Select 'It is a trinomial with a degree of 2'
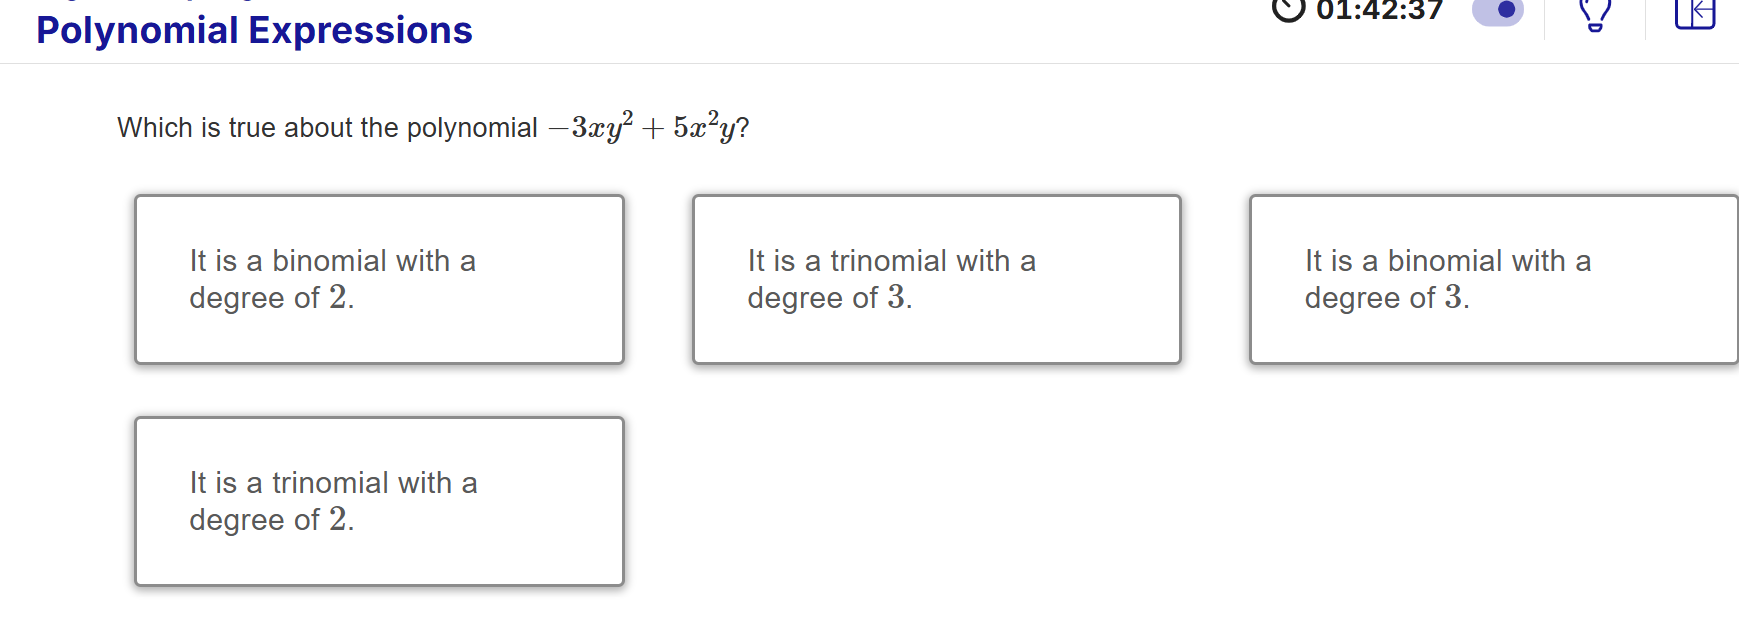The height and width of the screenshot is (627, 1739). coord(379,500)
